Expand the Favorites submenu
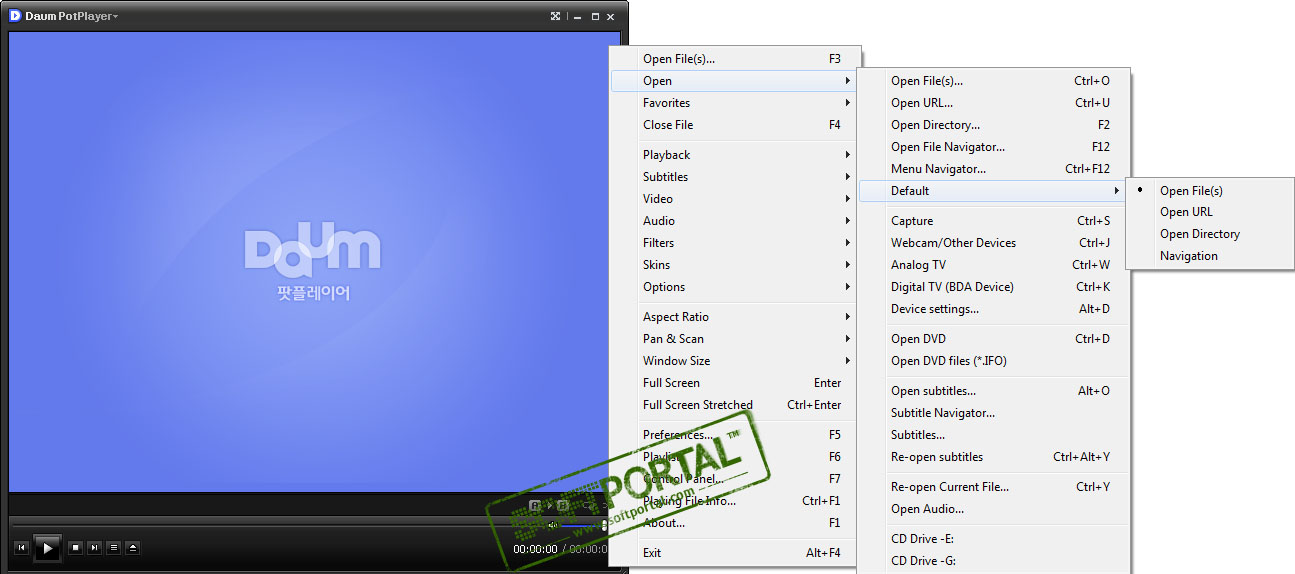The height and width of the screenshot is (574, 1295). click(x=735, y=103)
